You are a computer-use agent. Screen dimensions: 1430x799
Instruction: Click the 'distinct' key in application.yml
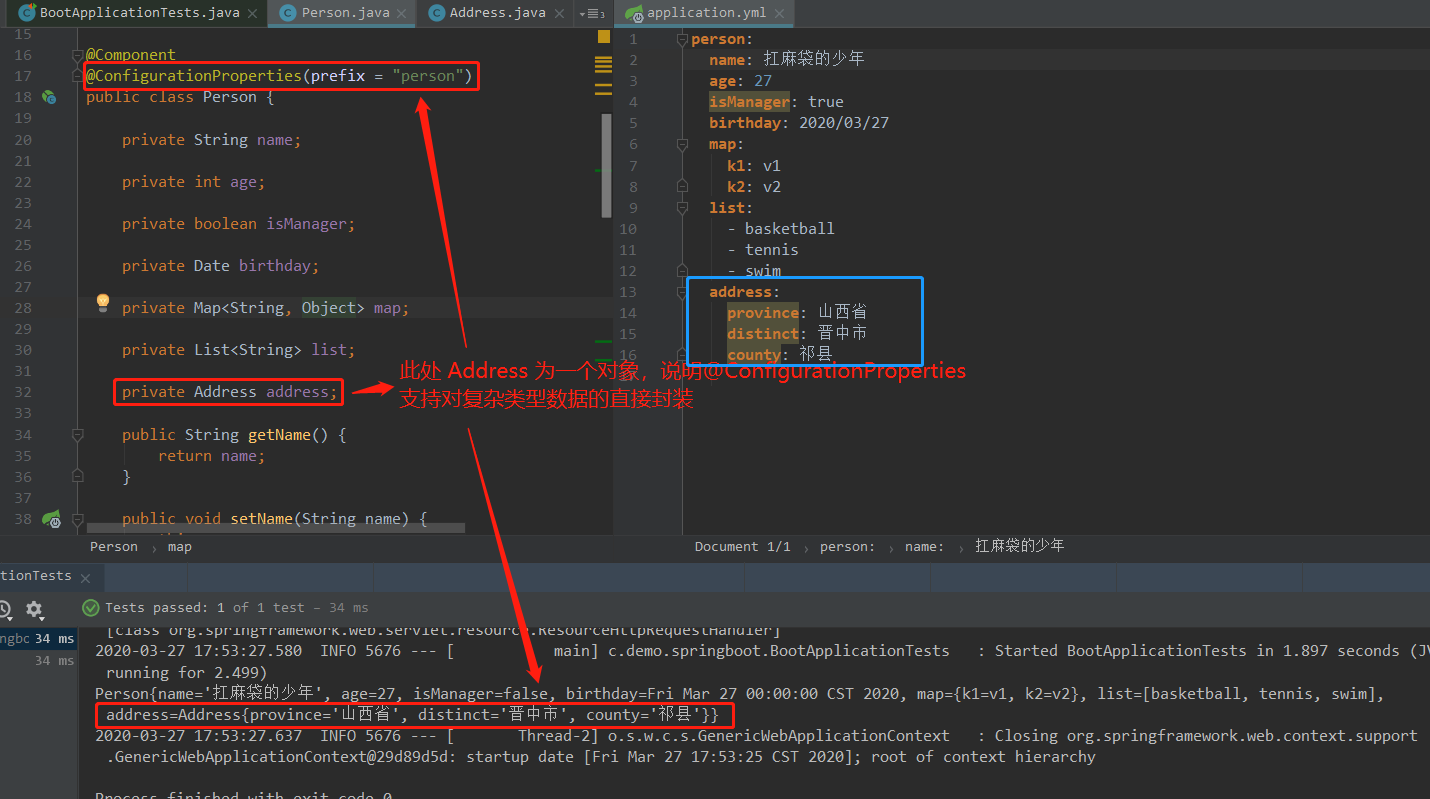click(763, 334)
